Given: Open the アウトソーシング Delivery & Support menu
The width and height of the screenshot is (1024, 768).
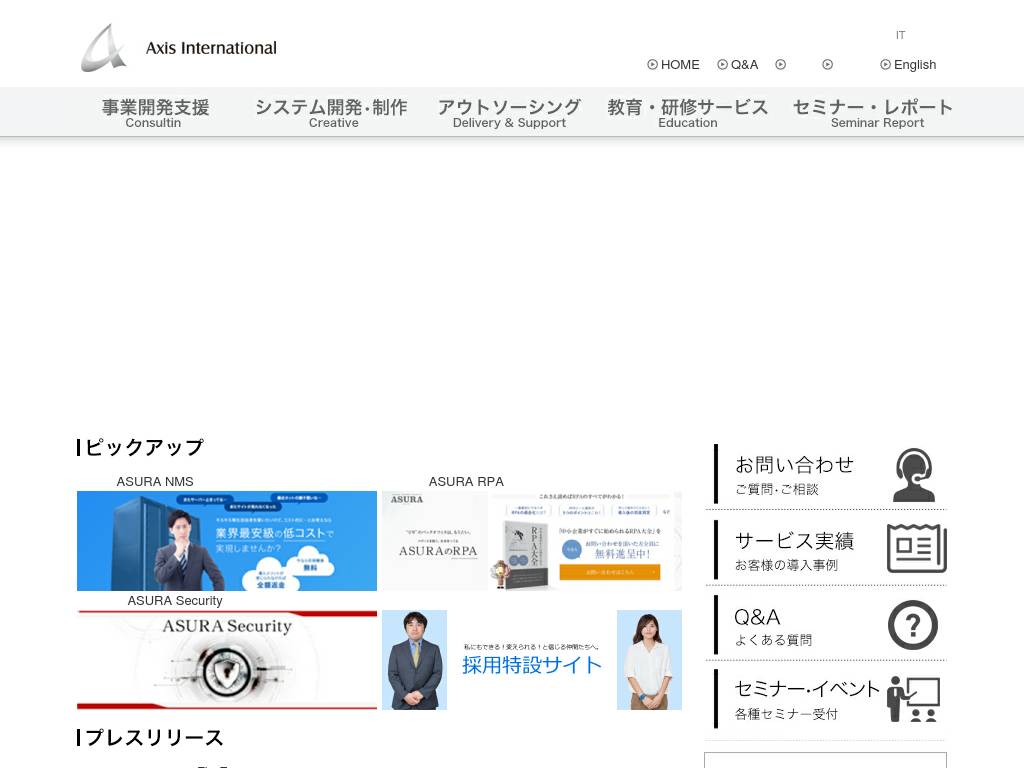Looking at the screenshot, I should point(509,113).
